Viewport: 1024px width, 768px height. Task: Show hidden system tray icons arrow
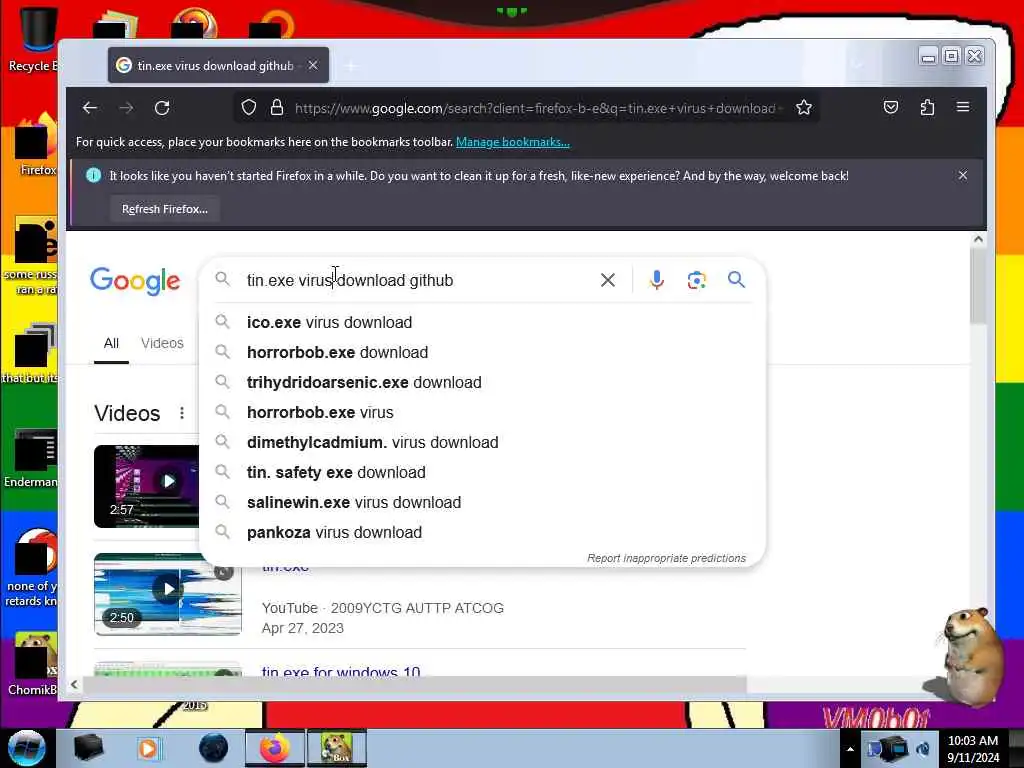850,749
